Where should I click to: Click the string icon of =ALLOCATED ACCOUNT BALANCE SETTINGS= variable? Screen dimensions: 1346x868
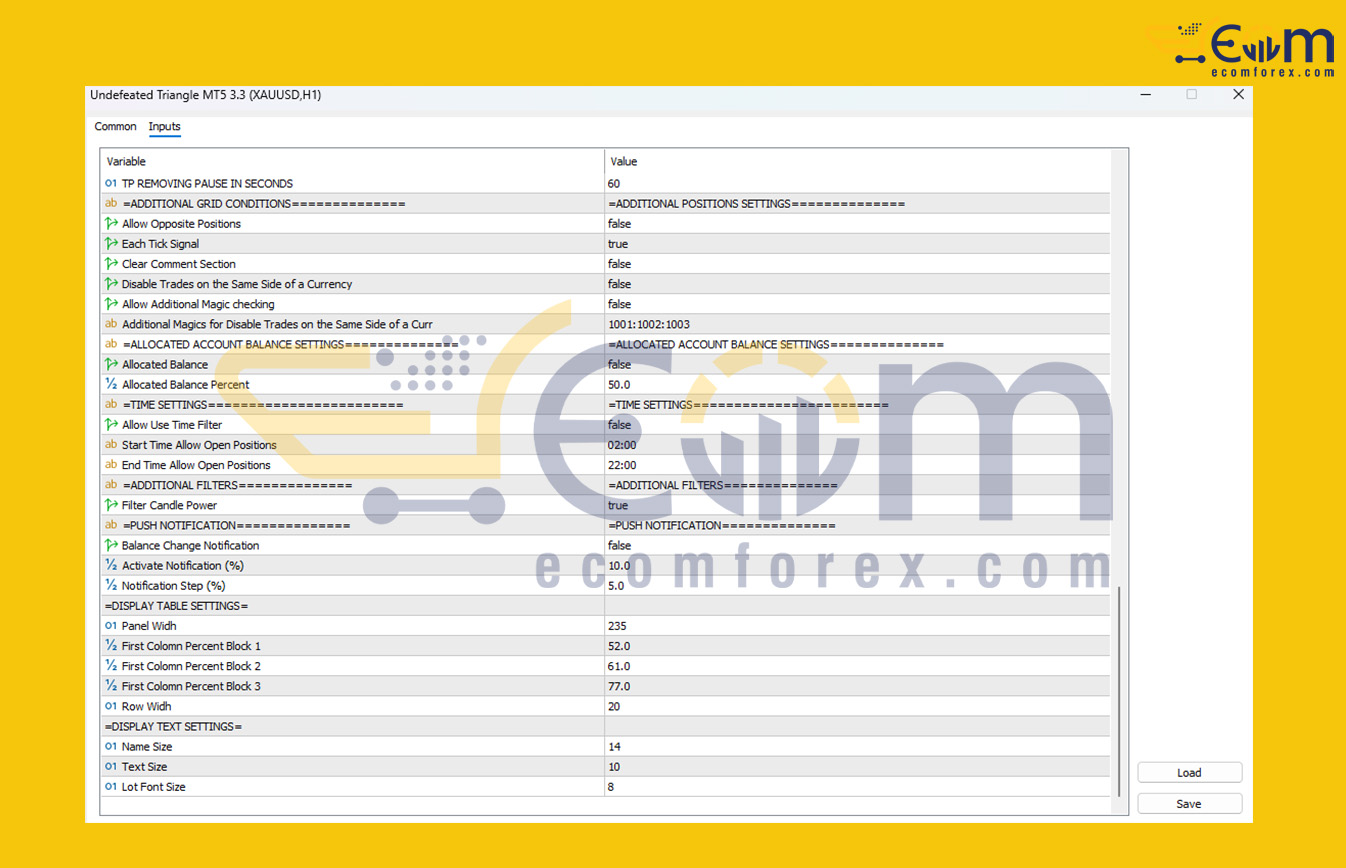(111, 344)
